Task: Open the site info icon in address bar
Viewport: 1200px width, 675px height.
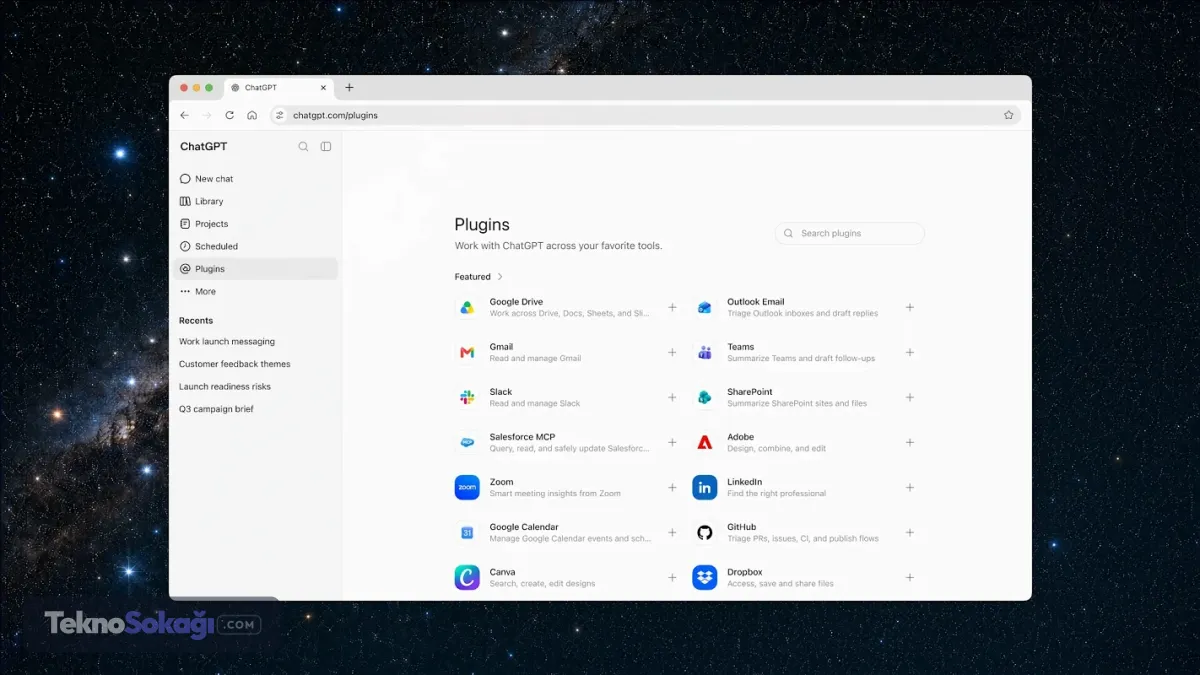Action: [x=280, y=115]
